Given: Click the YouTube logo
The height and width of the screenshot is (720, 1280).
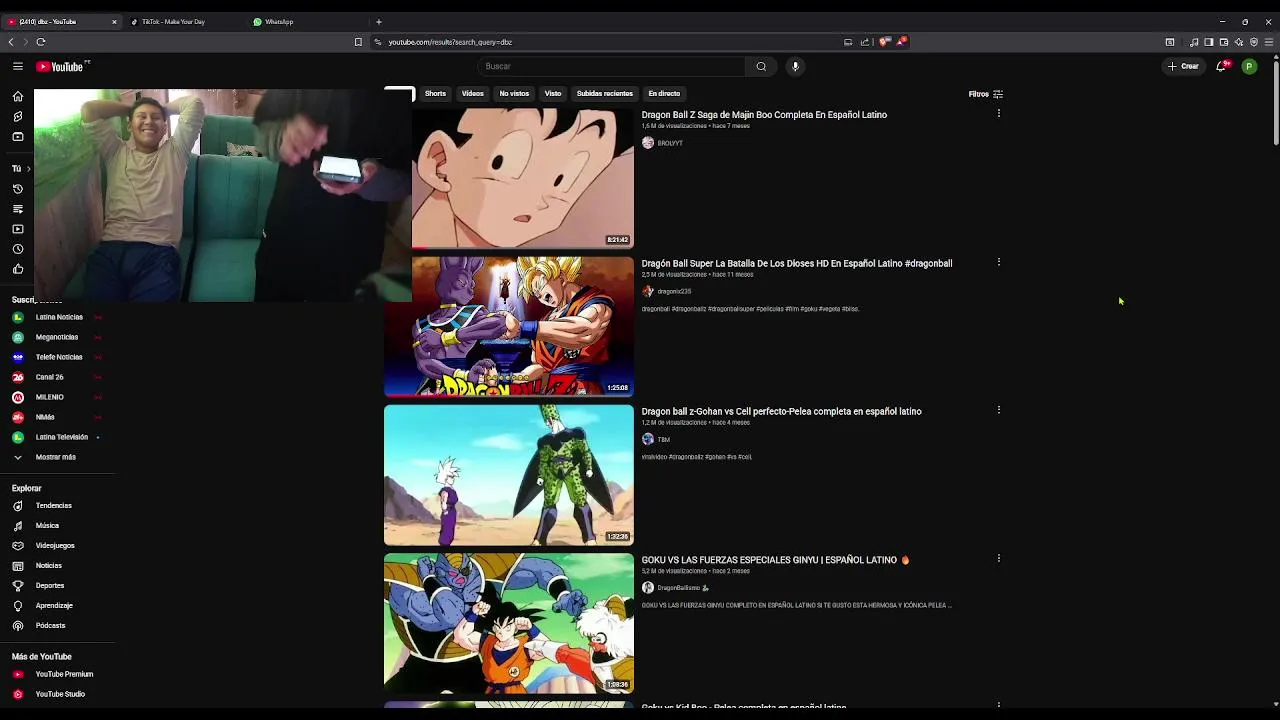Looking at the screenshot, I should [61, 66].
